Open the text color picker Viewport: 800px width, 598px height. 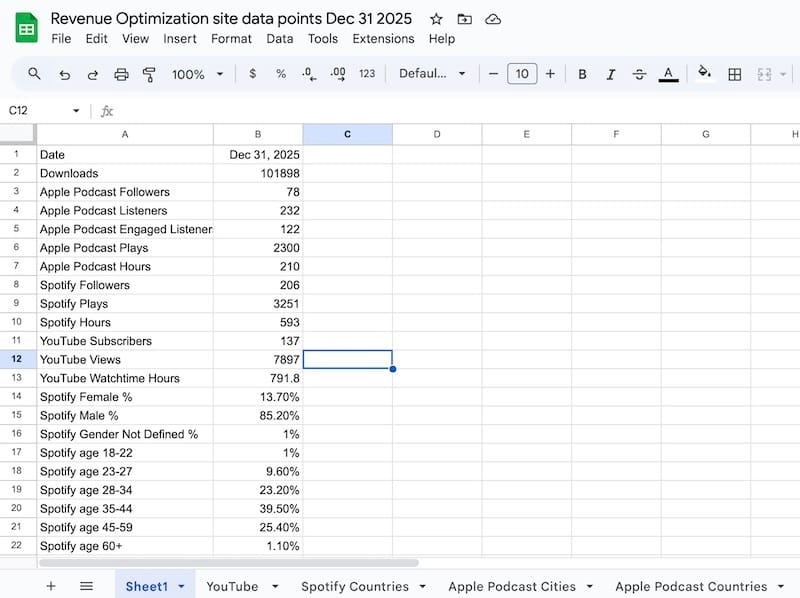[668, 74]
